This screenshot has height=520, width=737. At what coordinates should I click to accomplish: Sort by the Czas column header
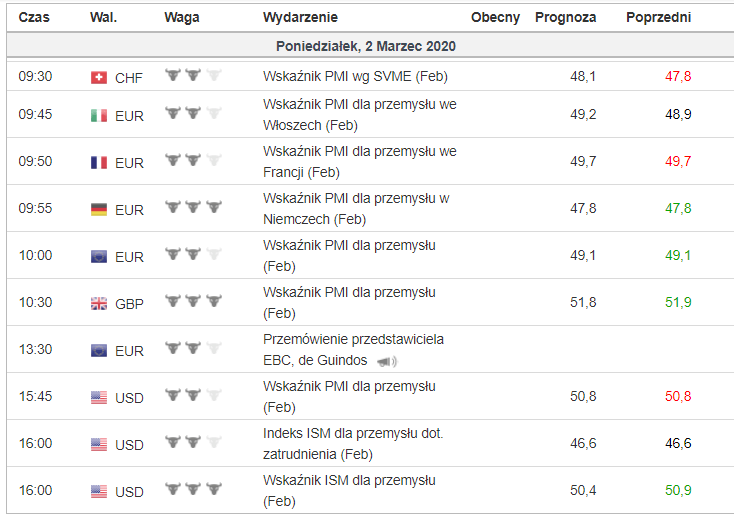pyautogui.click(x=35, y=18)
